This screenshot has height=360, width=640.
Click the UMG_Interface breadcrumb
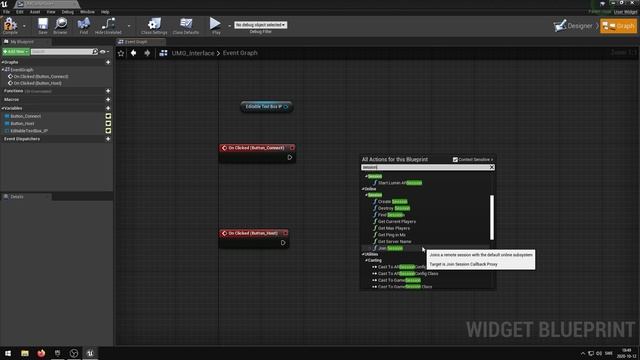[x=193, y=53]
